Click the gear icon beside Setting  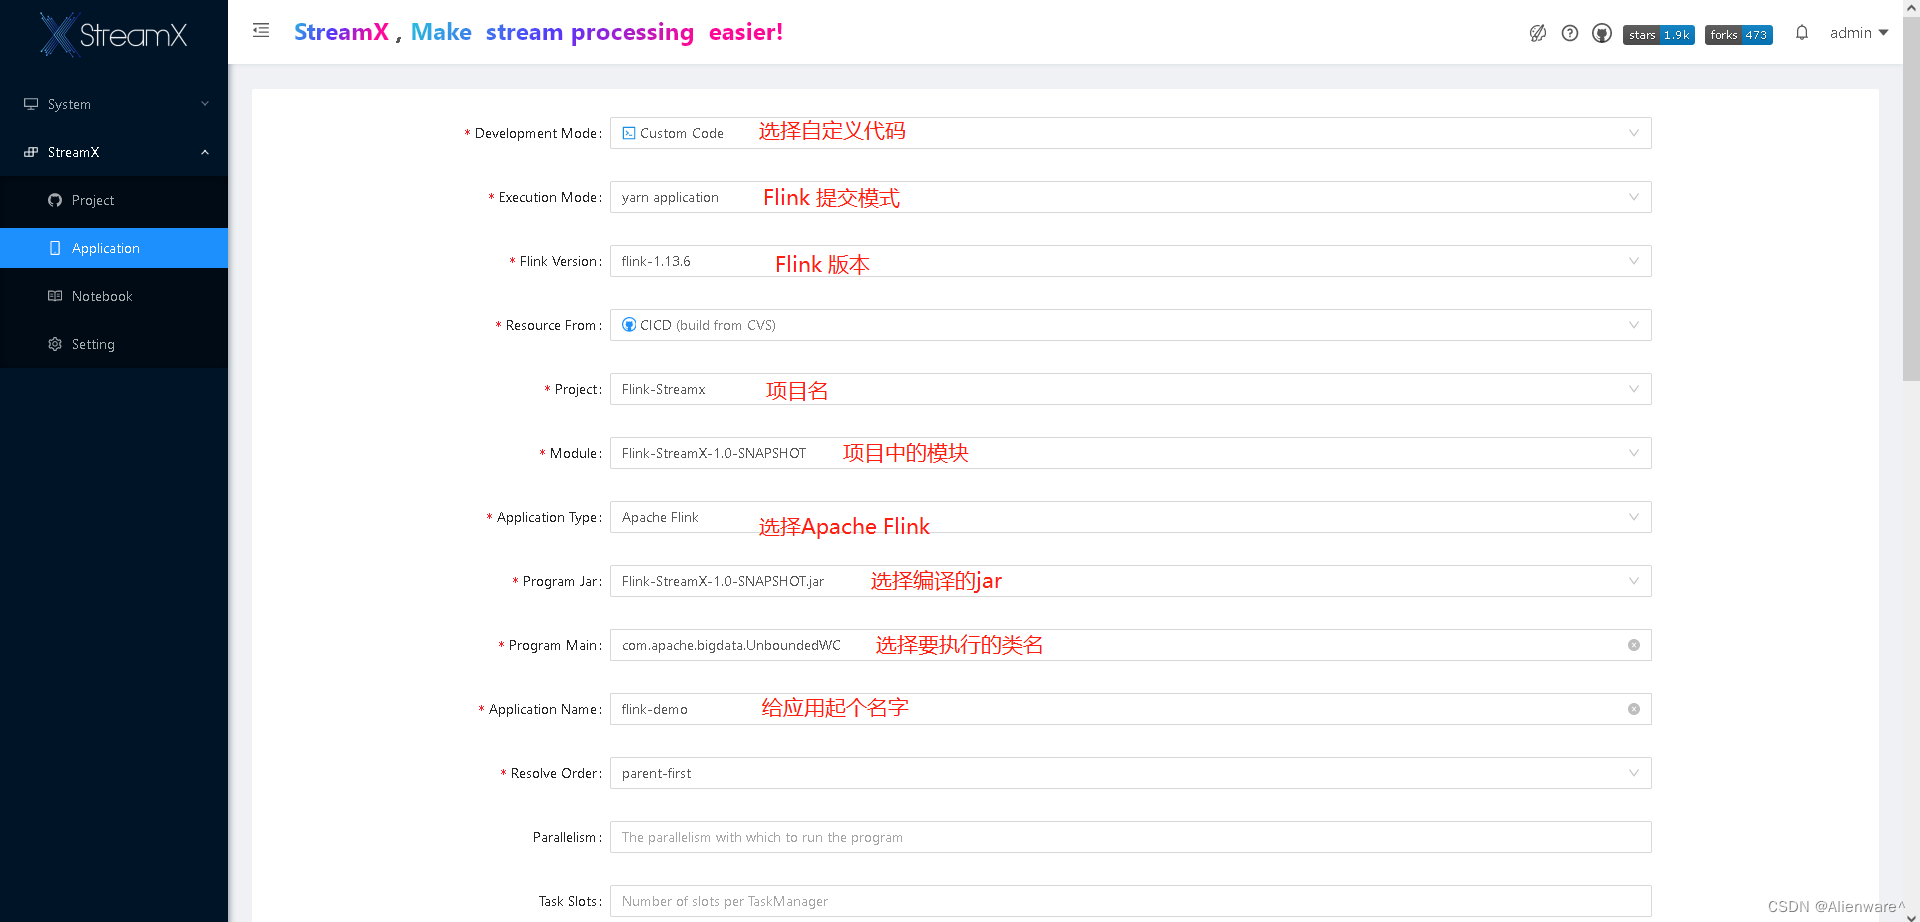click(x=55, y=344)
